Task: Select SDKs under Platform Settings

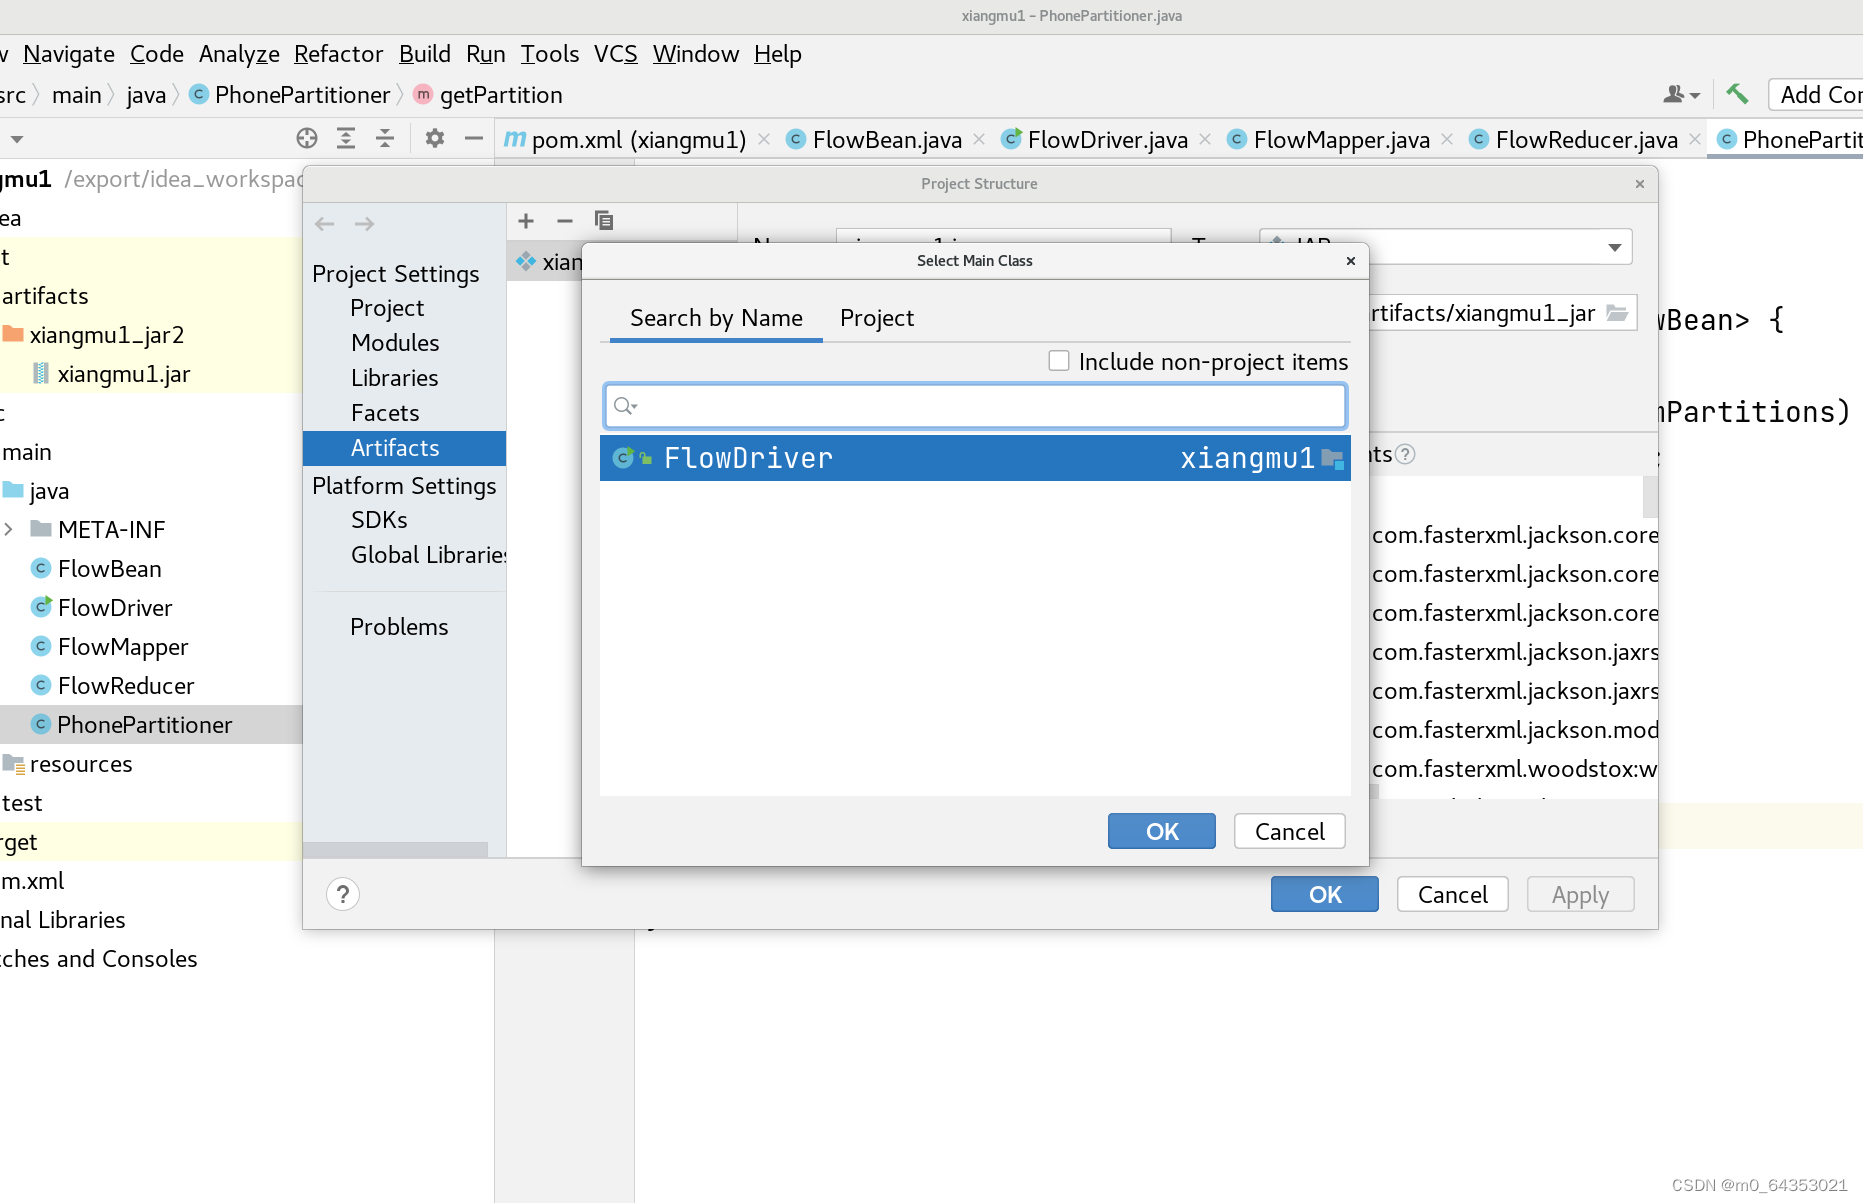Action: [379, 520]
